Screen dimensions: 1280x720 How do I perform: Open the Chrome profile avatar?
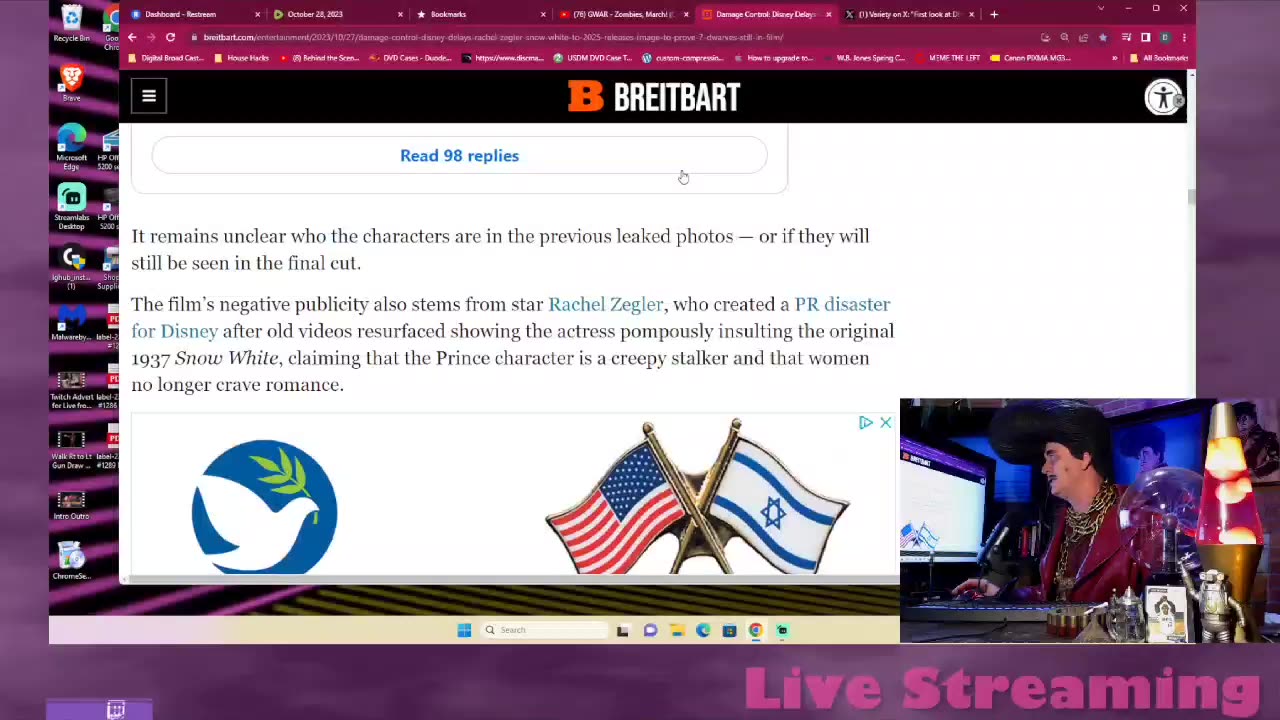click(1165, 37)
